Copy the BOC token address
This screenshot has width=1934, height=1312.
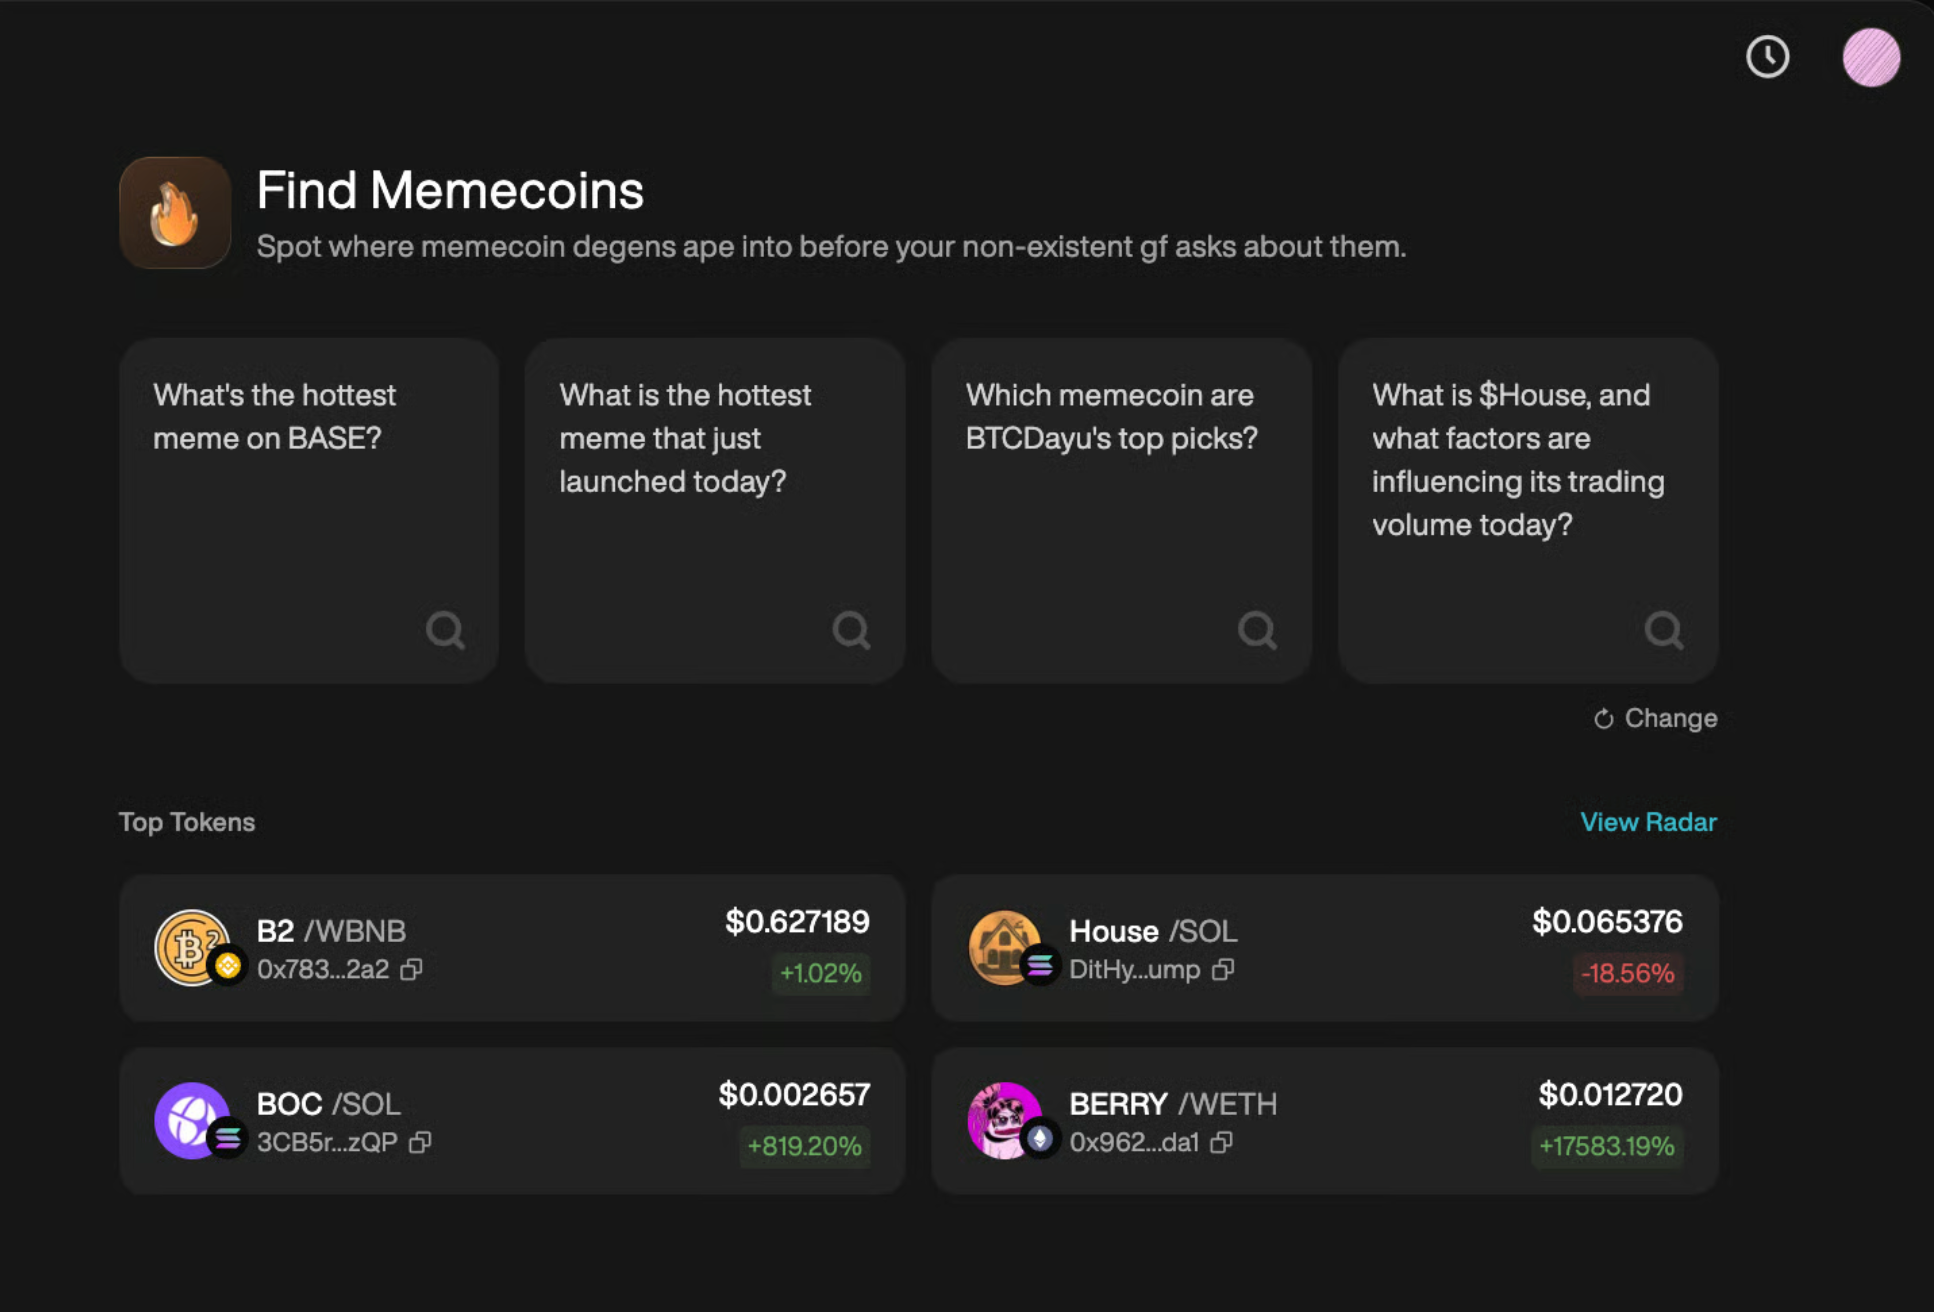pos(420,1142)
